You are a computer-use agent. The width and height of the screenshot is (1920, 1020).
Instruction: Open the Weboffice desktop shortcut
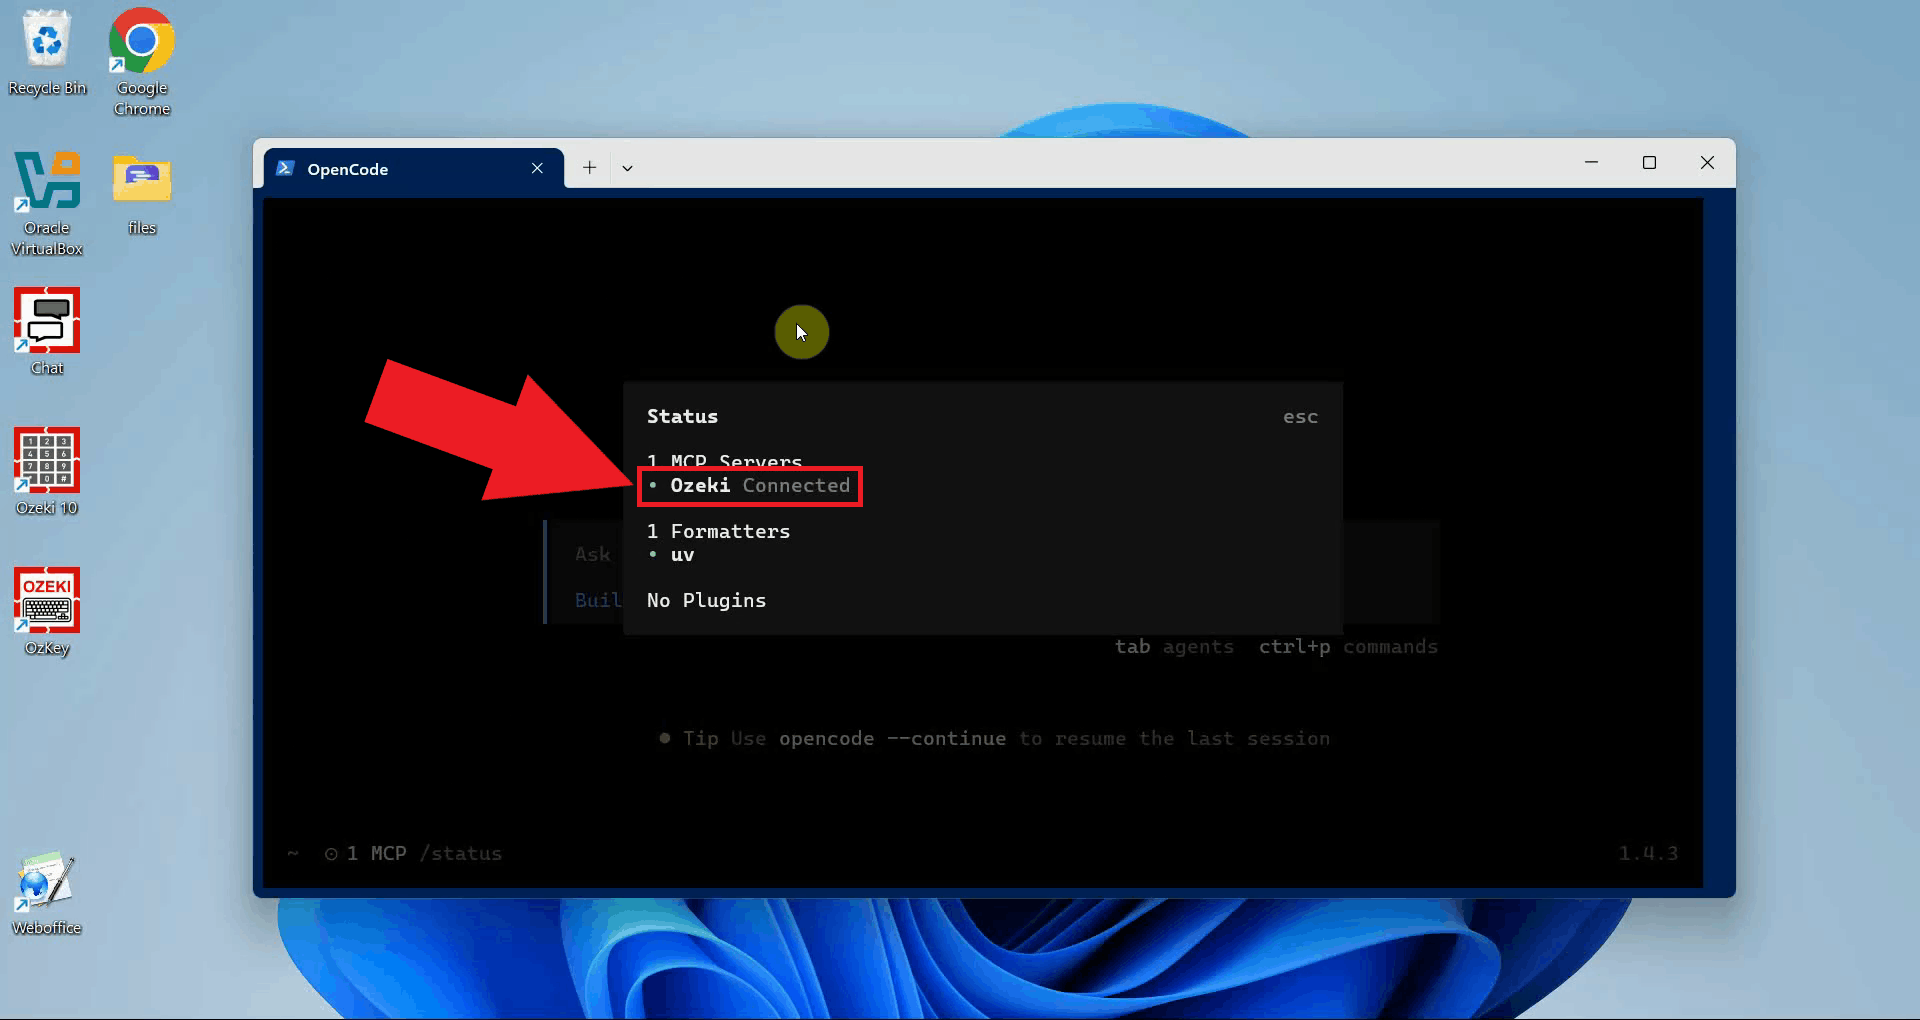click(47, 892)
